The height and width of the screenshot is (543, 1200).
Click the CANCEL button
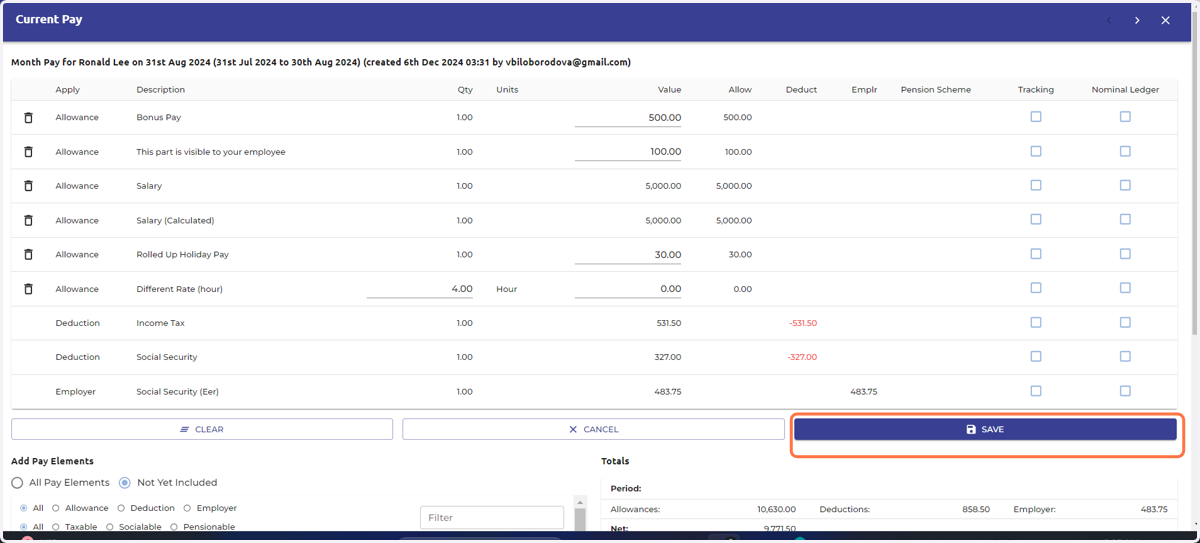tap(593, 429)
